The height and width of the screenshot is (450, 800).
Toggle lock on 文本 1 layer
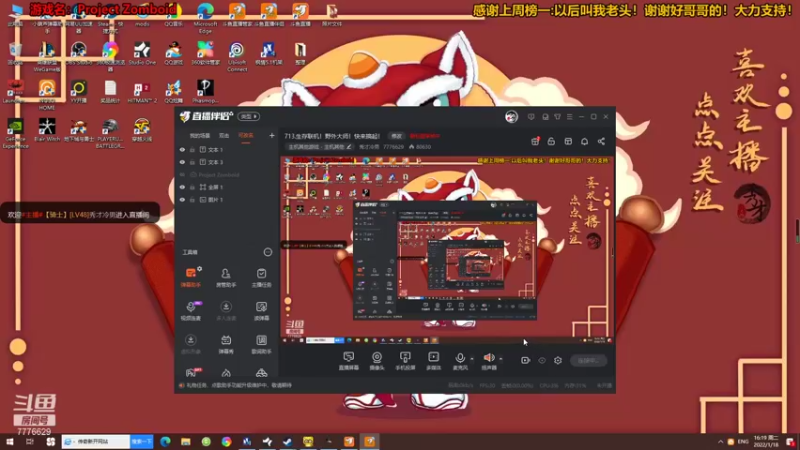click(x=192, y=149)
